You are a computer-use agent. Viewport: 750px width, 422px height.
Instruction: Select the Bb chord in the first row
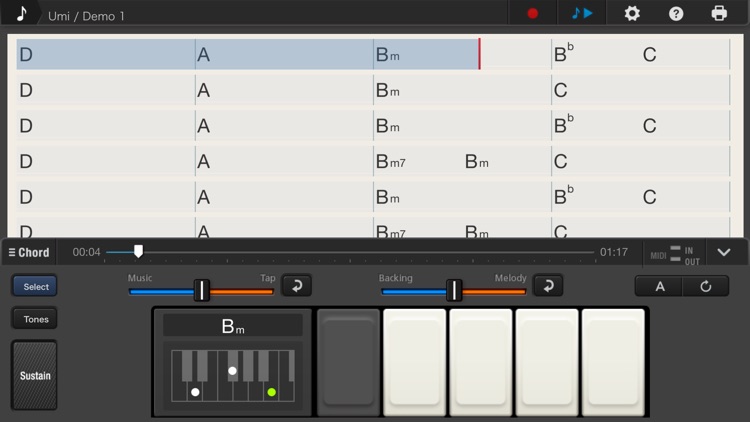(563, 54)
